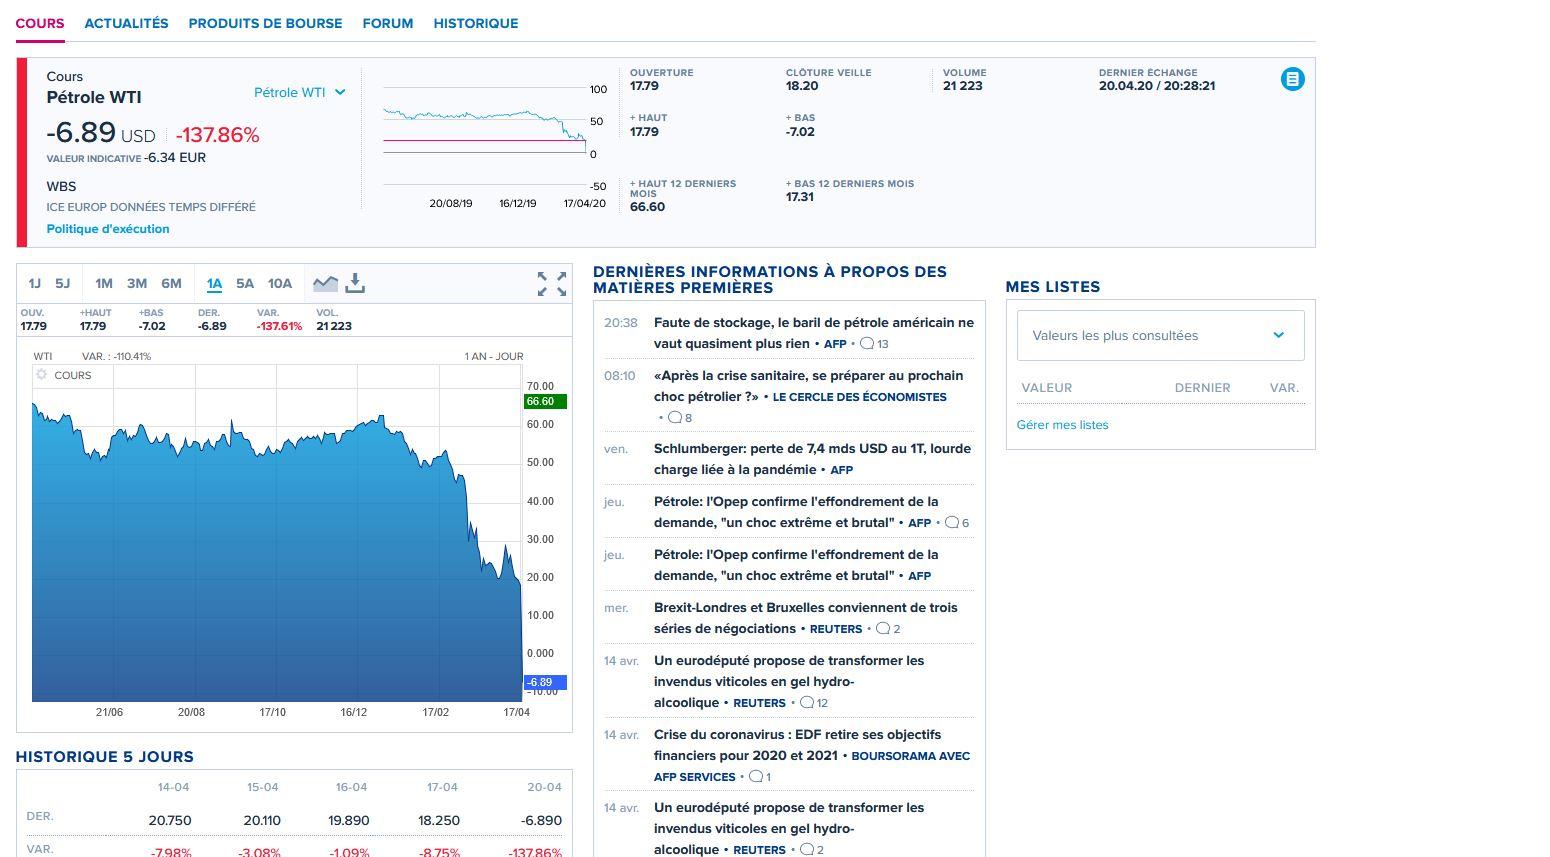Follow the Politique d'exécution link
Image resolution: width=1550 pixels, height=857 pixels.
pyautogui.click(x=108, y=229)
